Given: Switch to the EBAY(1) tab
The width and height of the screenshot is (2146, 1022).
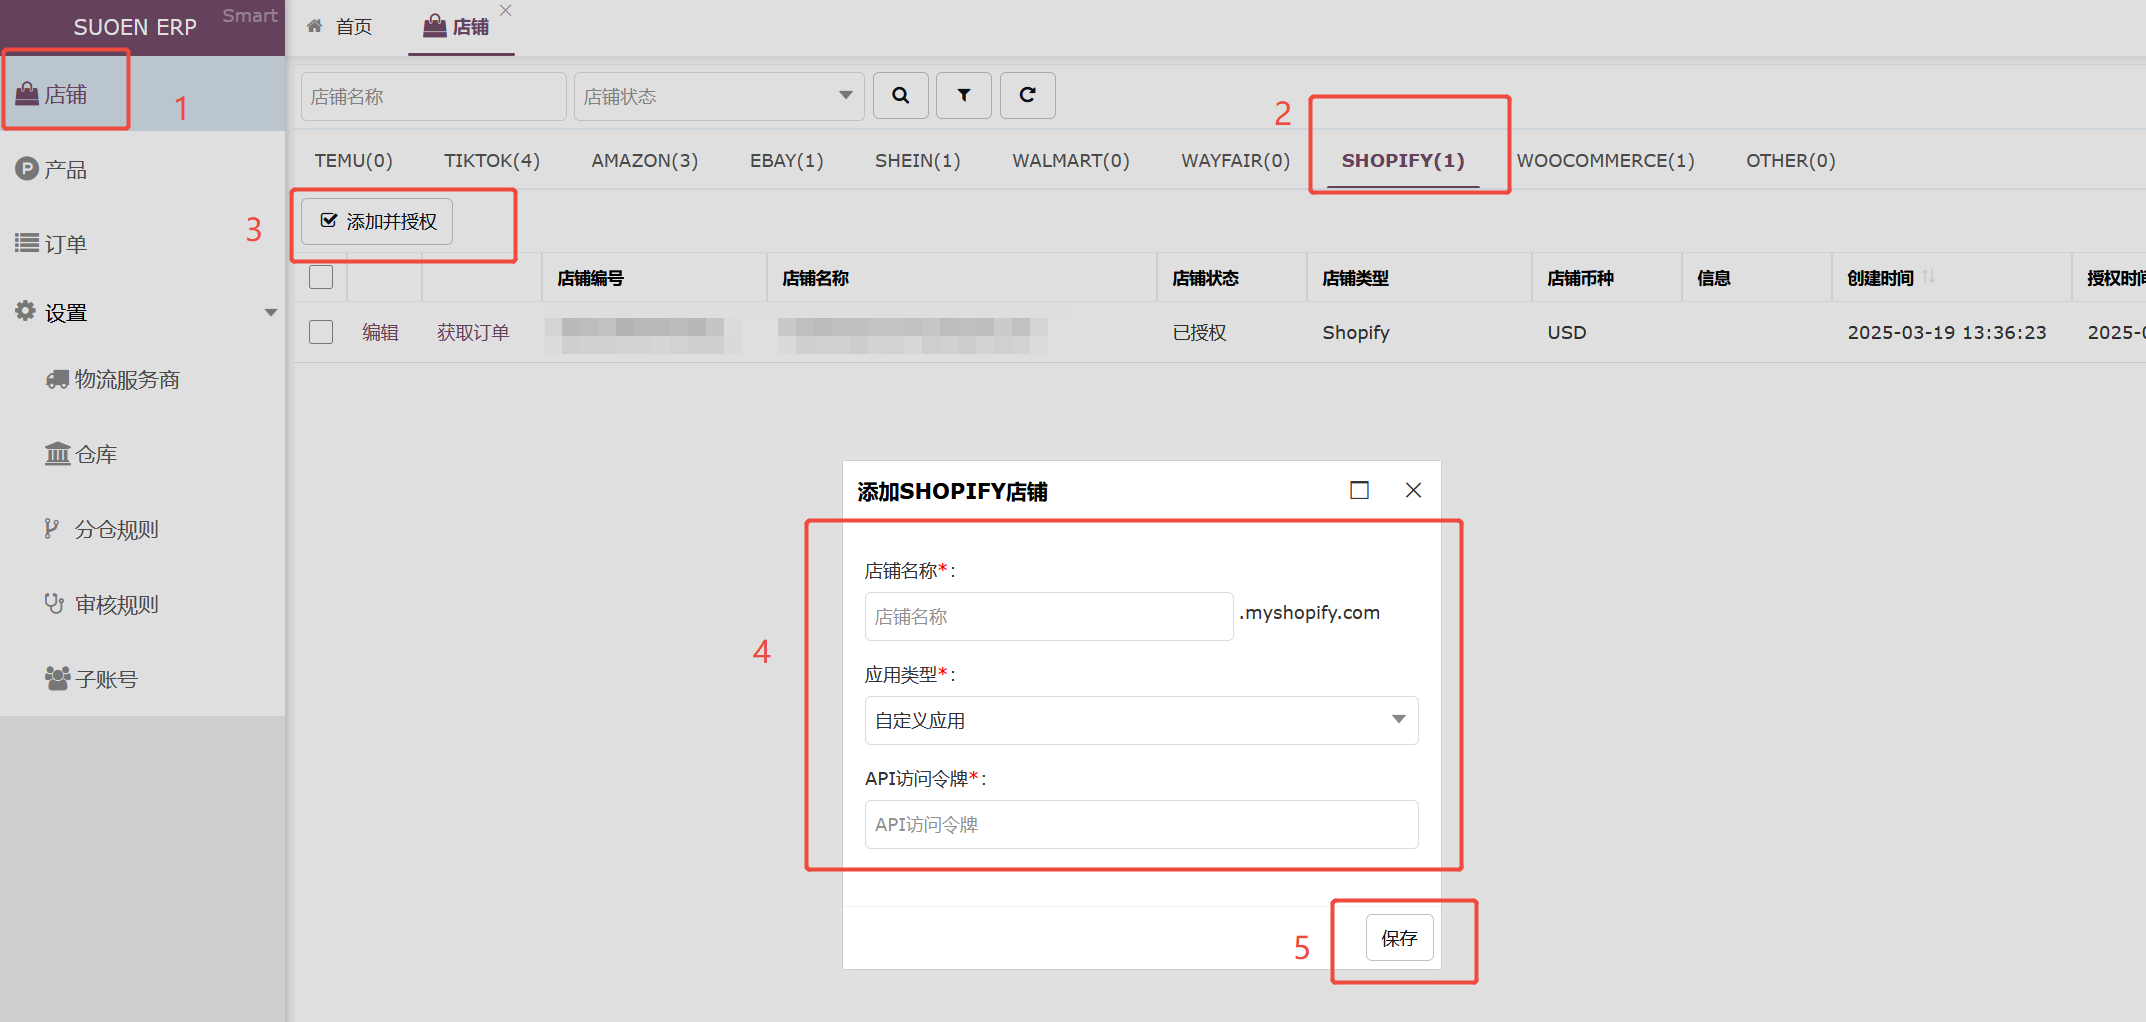Looking at the screenshot, I should pyautogui.click(x=787, y=161).
